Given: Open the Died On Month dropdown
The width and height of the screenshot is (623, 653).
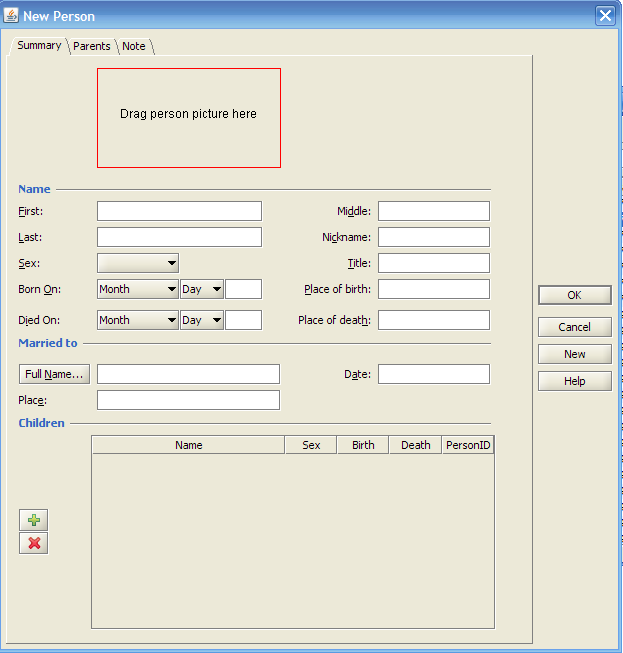Looking at the screenshot, I should (x=138, y=320).
